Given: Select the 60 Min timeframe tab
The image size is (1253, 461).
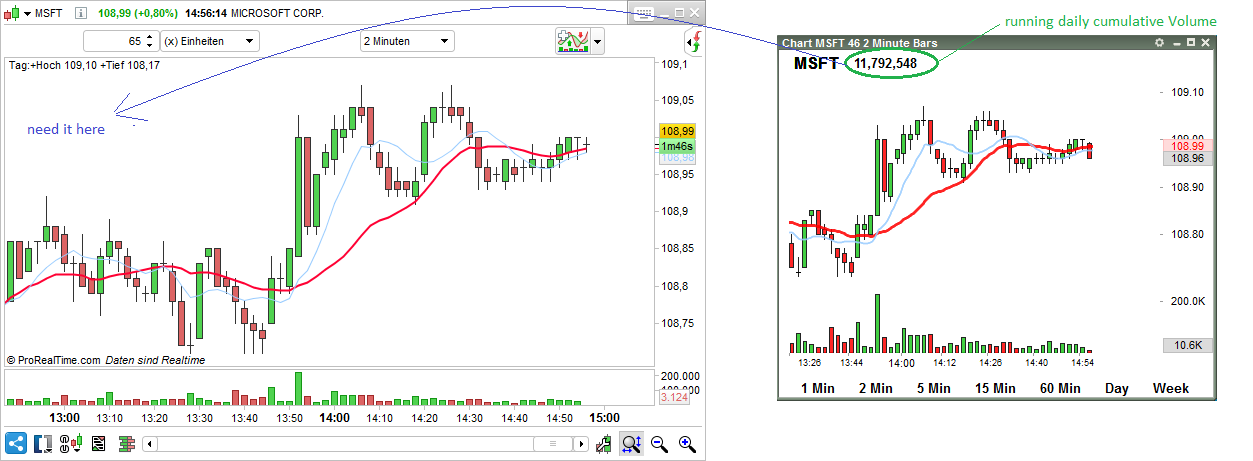Looking at the screenshot, I should 1060,387.
